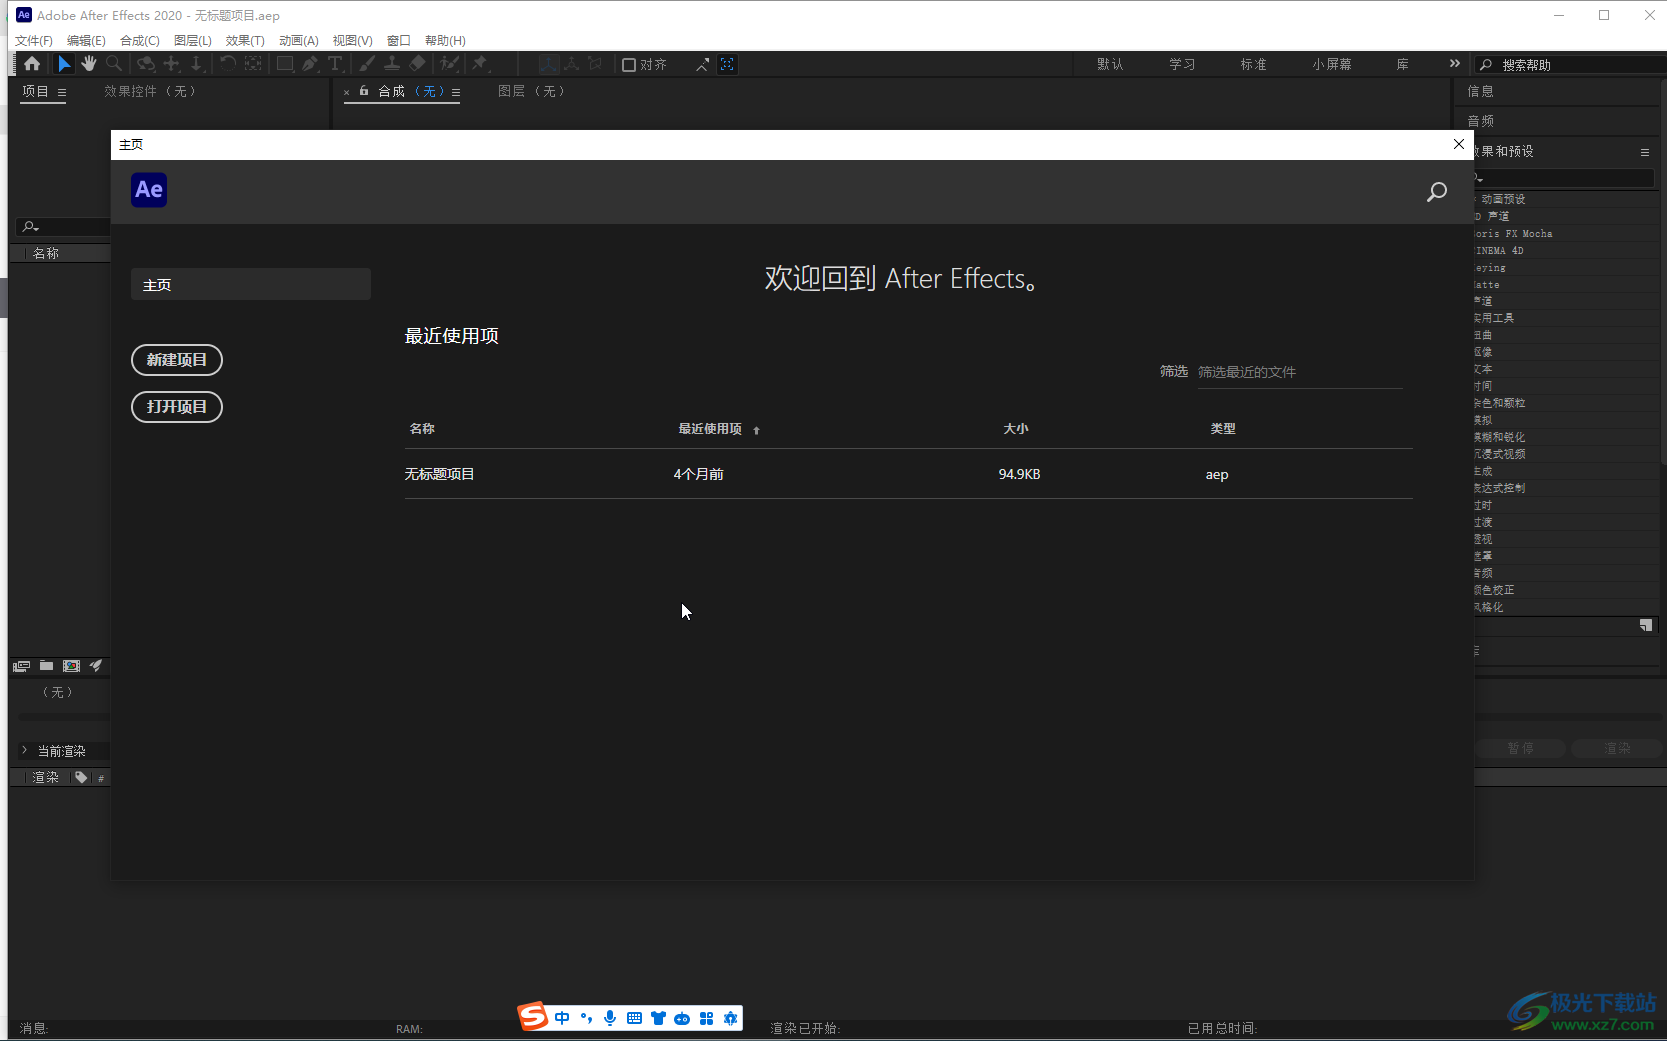The height and width of the screenshot is (1041, 1667).
Task: Click the 筛选最近的文件 filter field
Action: click(1299, 372)
